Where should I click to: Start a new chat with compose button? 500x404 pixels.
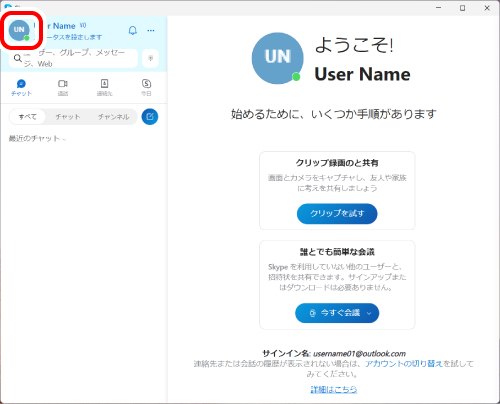(150, 117)
